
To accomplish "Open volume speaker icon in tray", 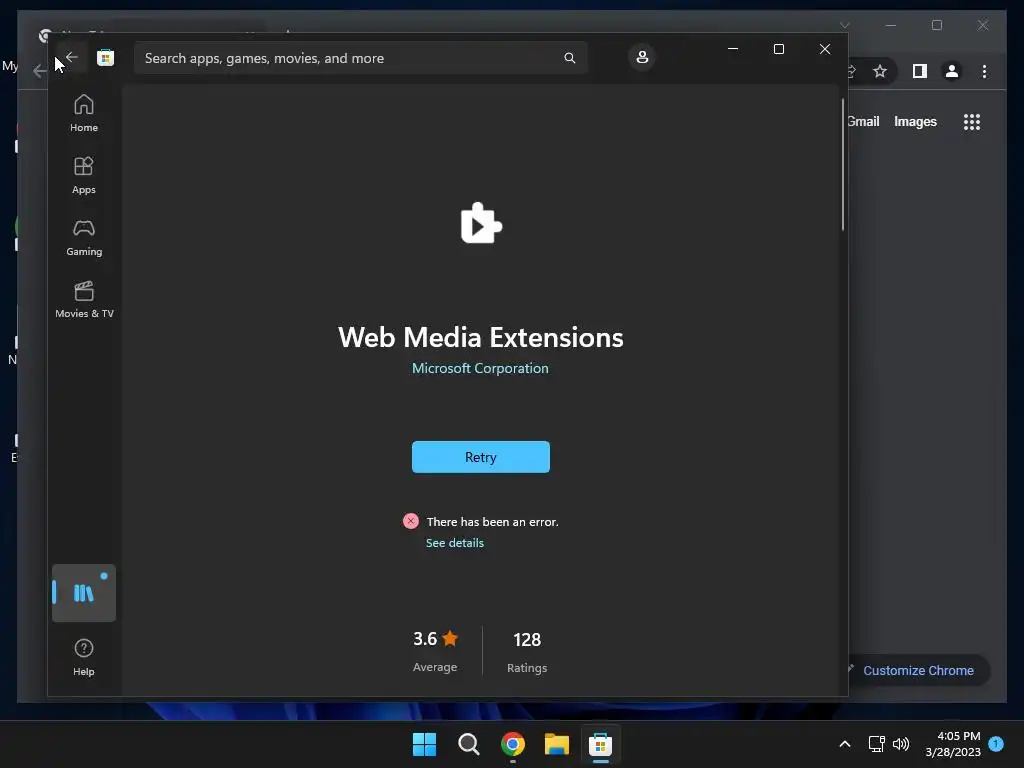I will point(901,744).
